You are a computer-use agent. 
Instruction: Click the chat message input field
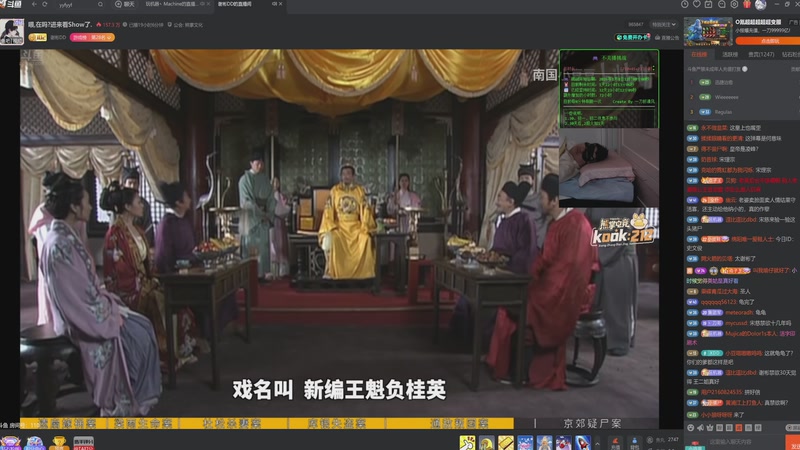(x=746, y=442)
